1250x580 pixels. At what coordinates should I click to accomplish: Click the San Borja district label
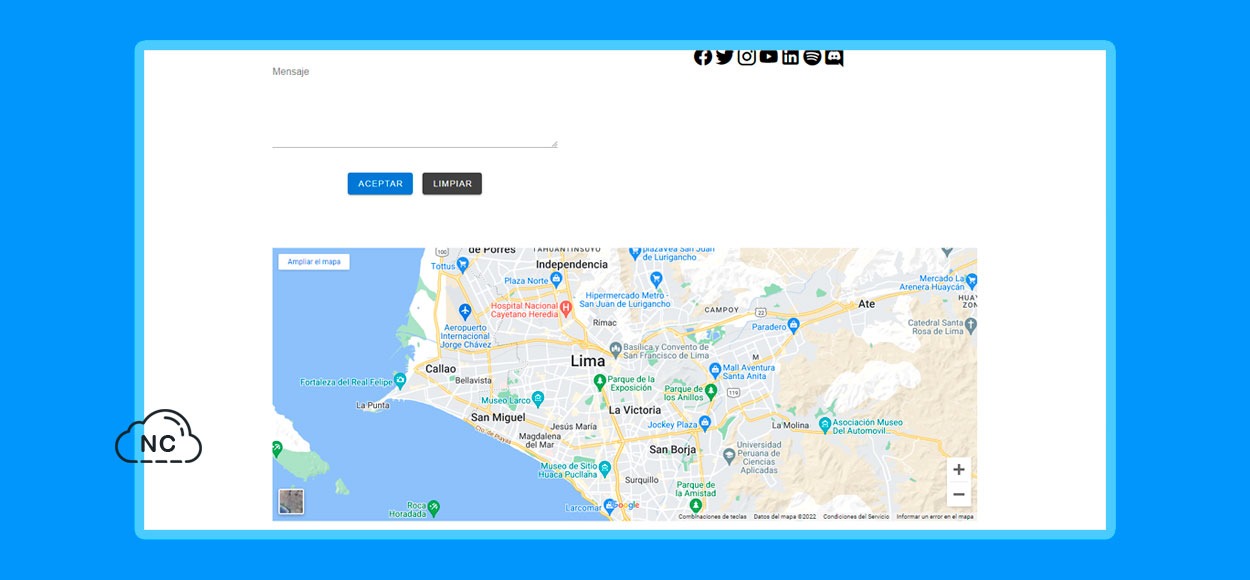point(672,450)
